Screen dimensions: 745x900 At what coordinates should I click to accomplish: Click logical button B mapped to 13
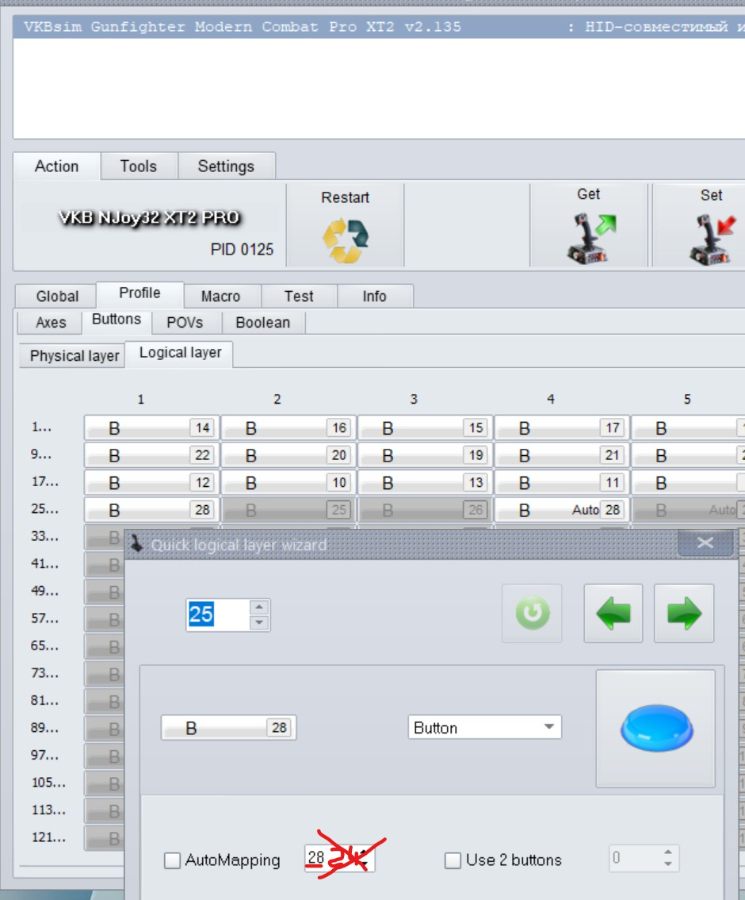coord(425,482)
